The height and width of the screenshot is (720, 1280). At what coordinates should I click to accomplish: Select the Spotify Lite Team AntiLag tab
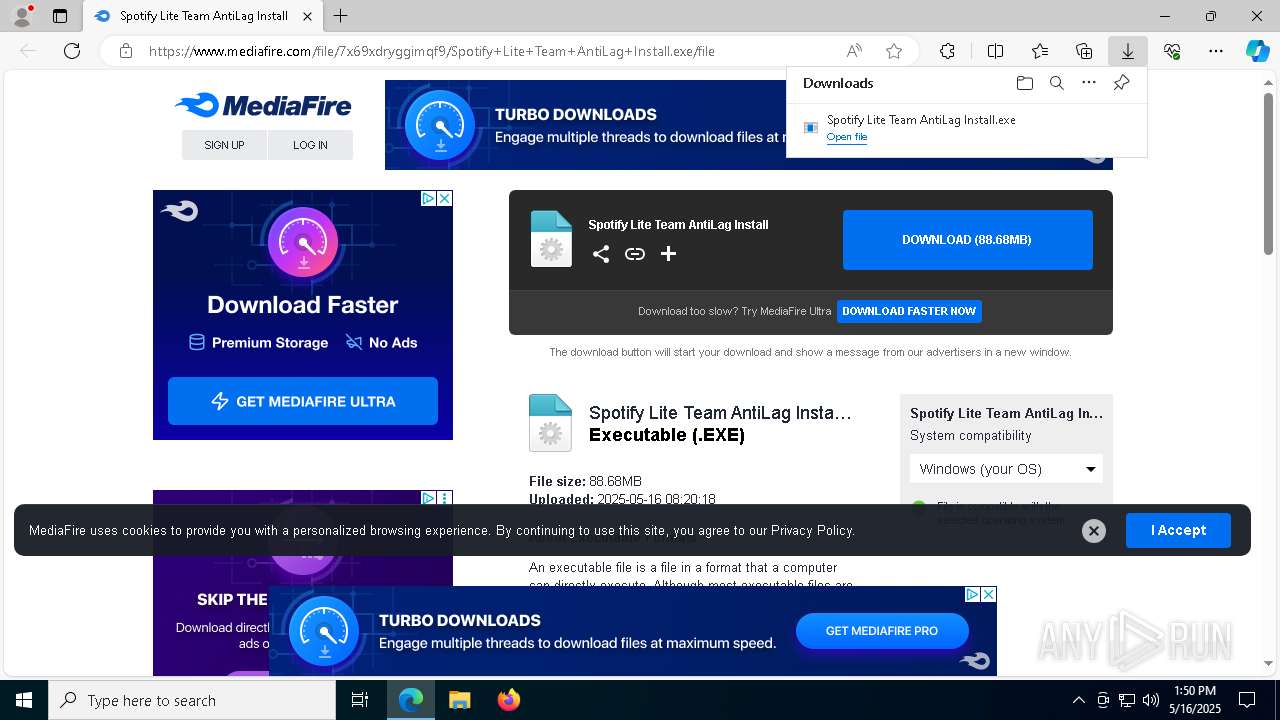coord(203,16)
